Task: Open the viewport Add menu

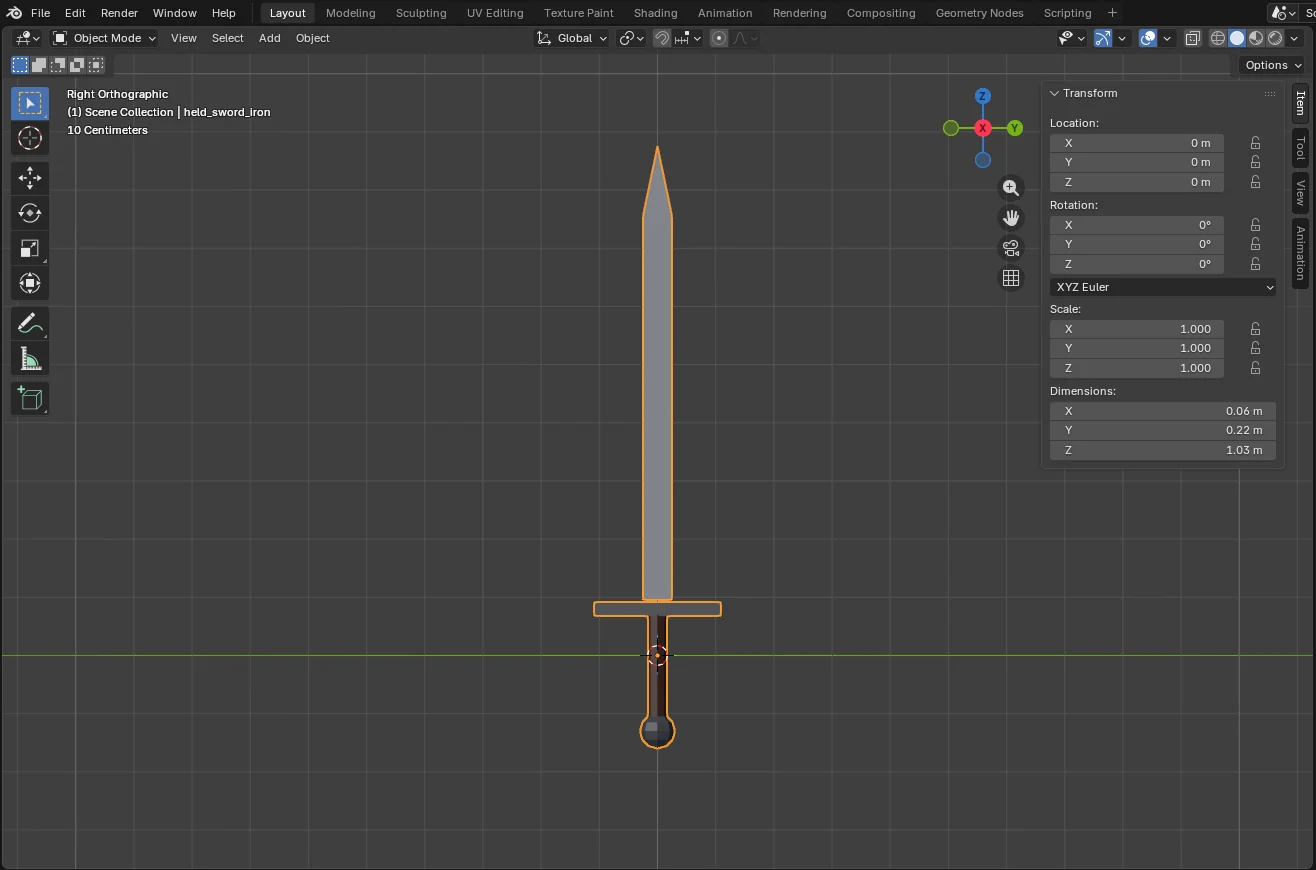Action: [x=270, y=38]
